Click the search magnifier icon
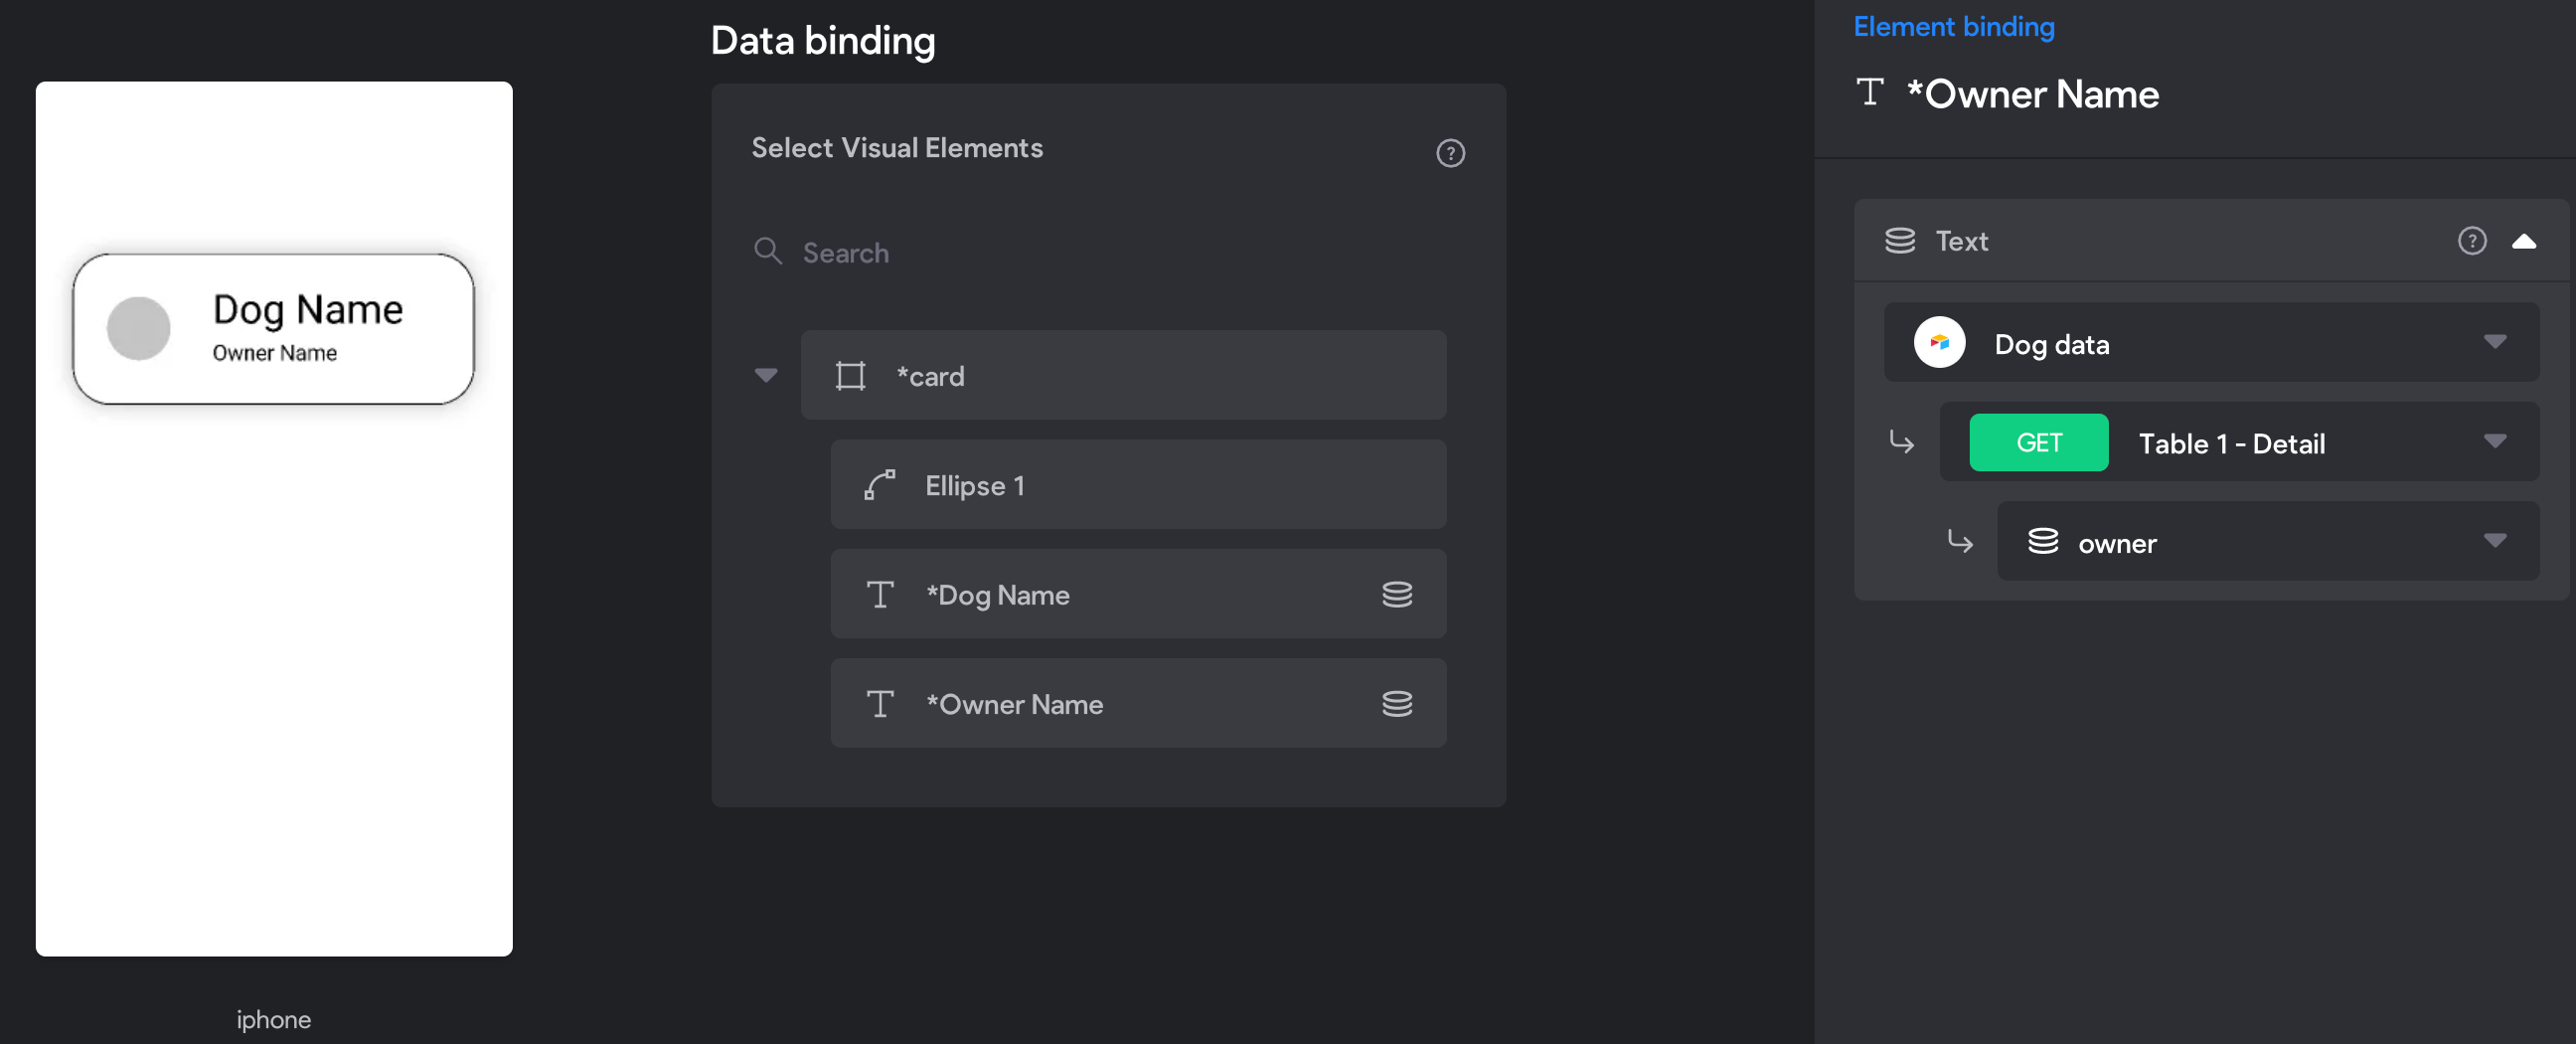Viewport: 2576px width, 1044px height. 767,251
